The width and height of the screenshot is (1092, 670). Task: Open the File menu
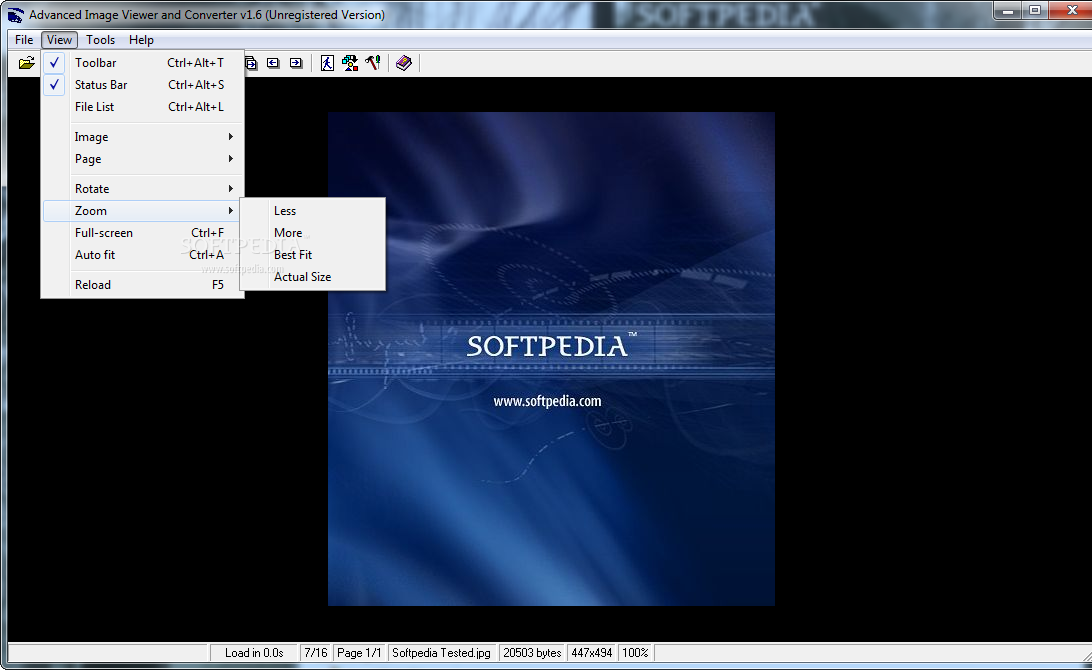[x=24, y=40]
